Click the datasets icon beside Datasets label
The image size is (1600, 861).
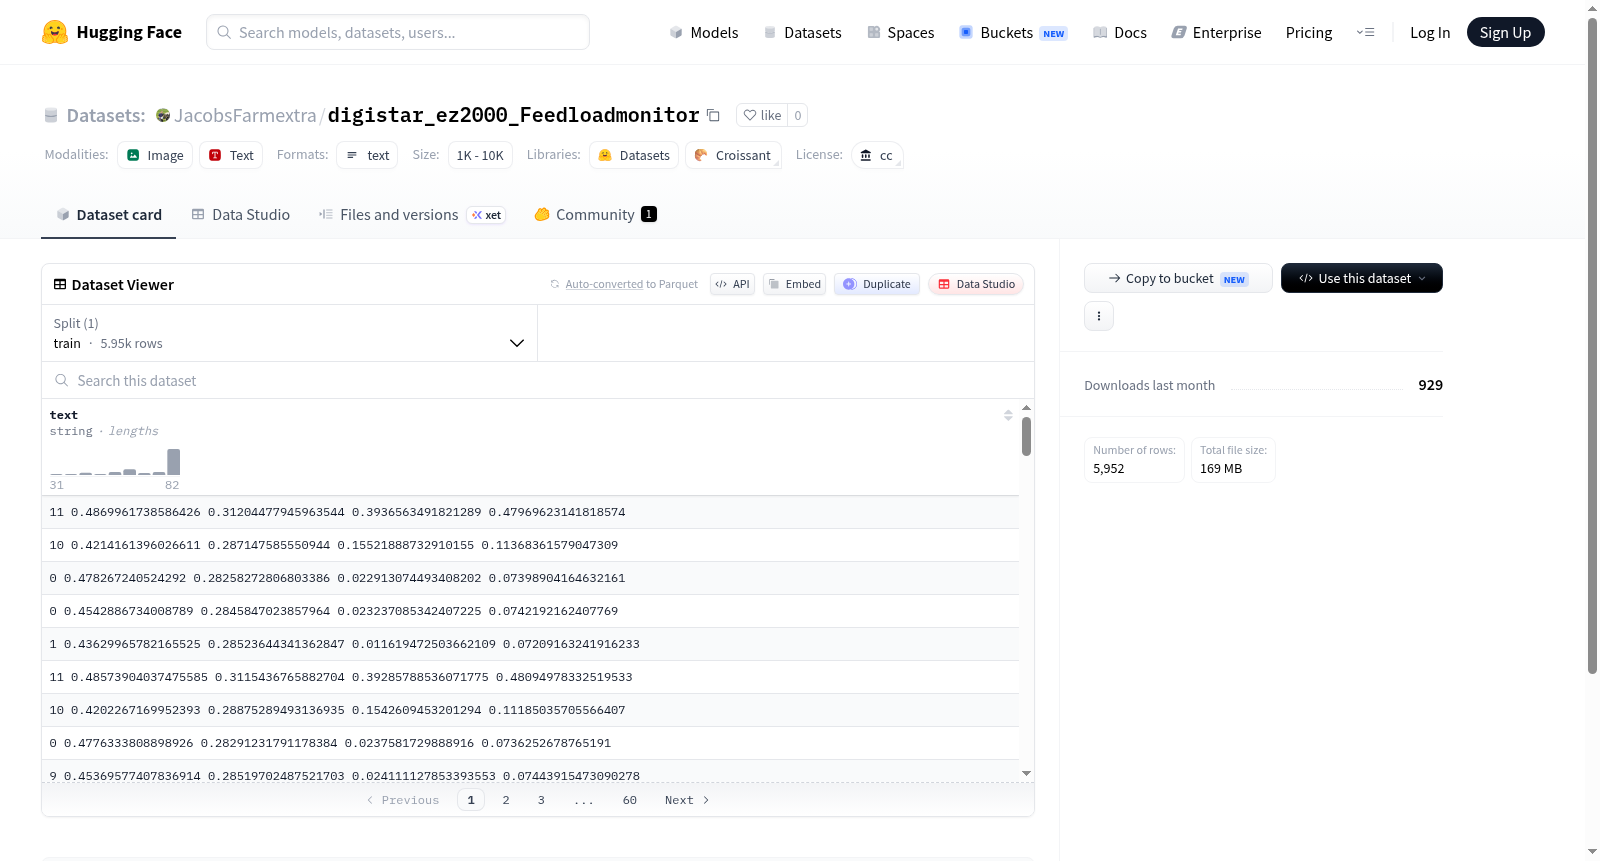[51, 115]
